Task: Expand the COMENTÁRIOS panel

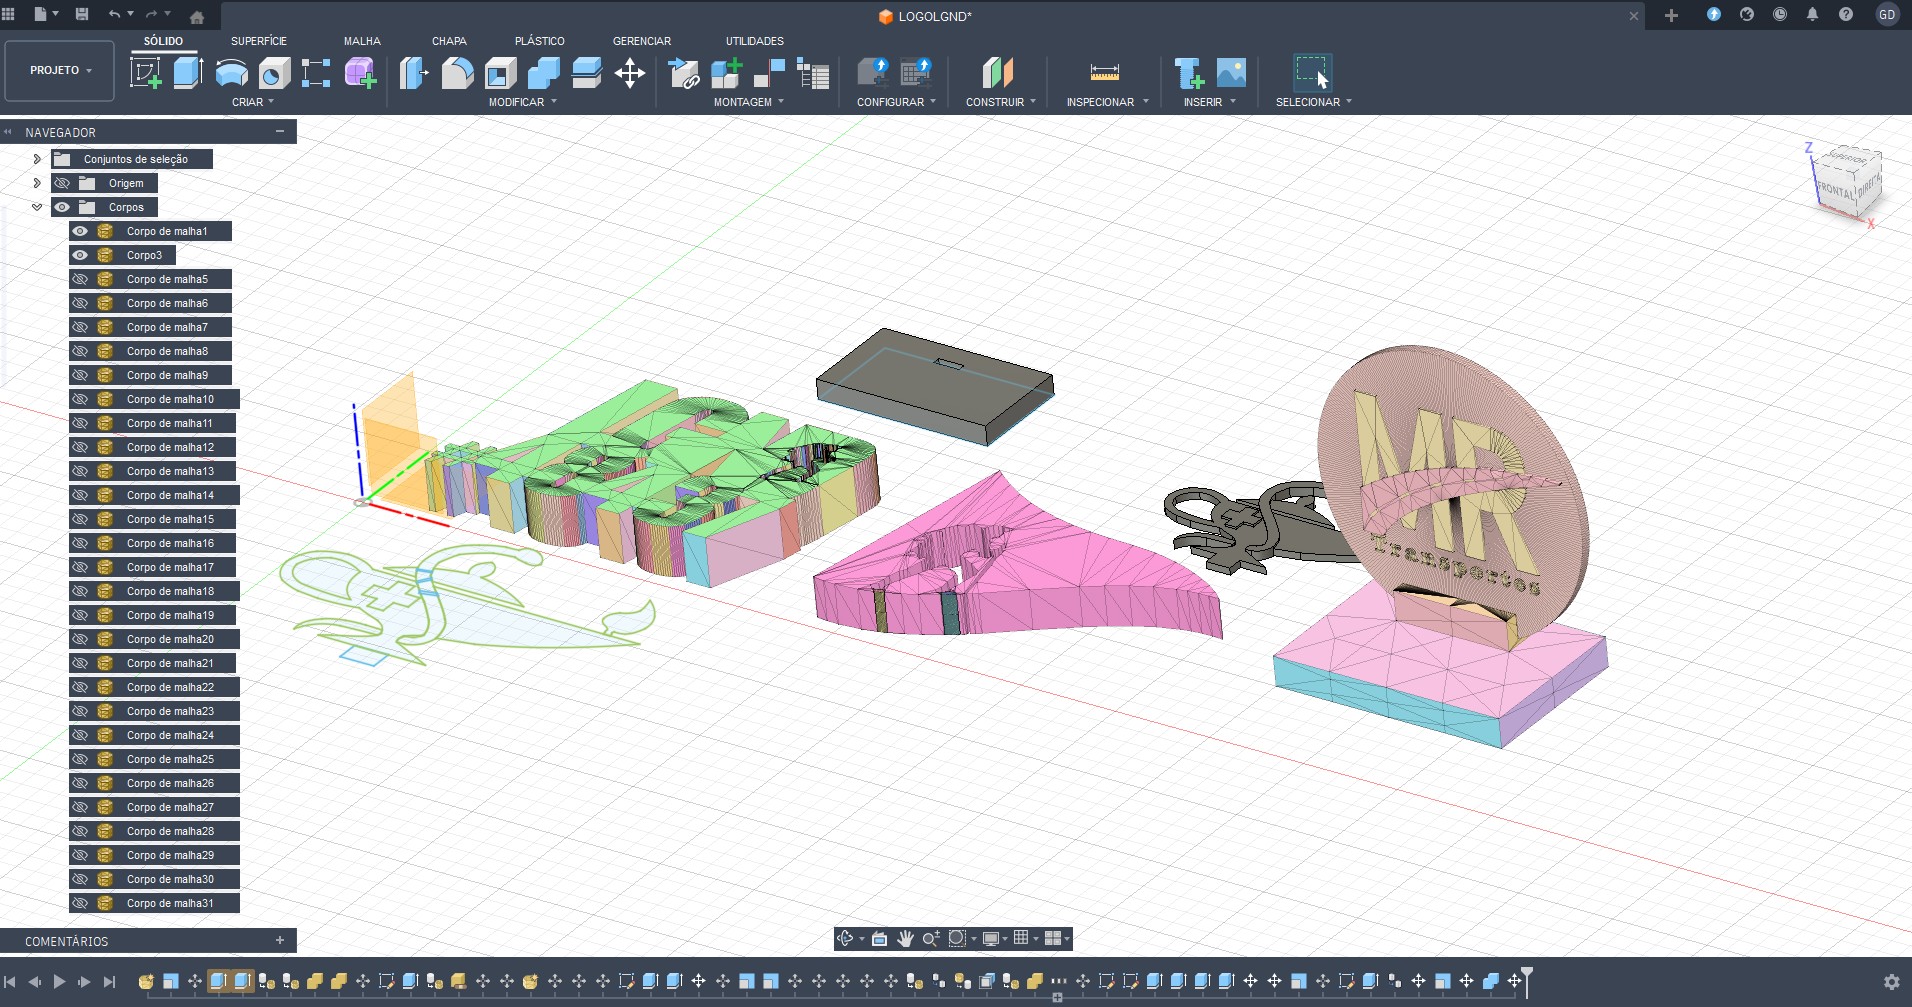Action: coord(281,941)
